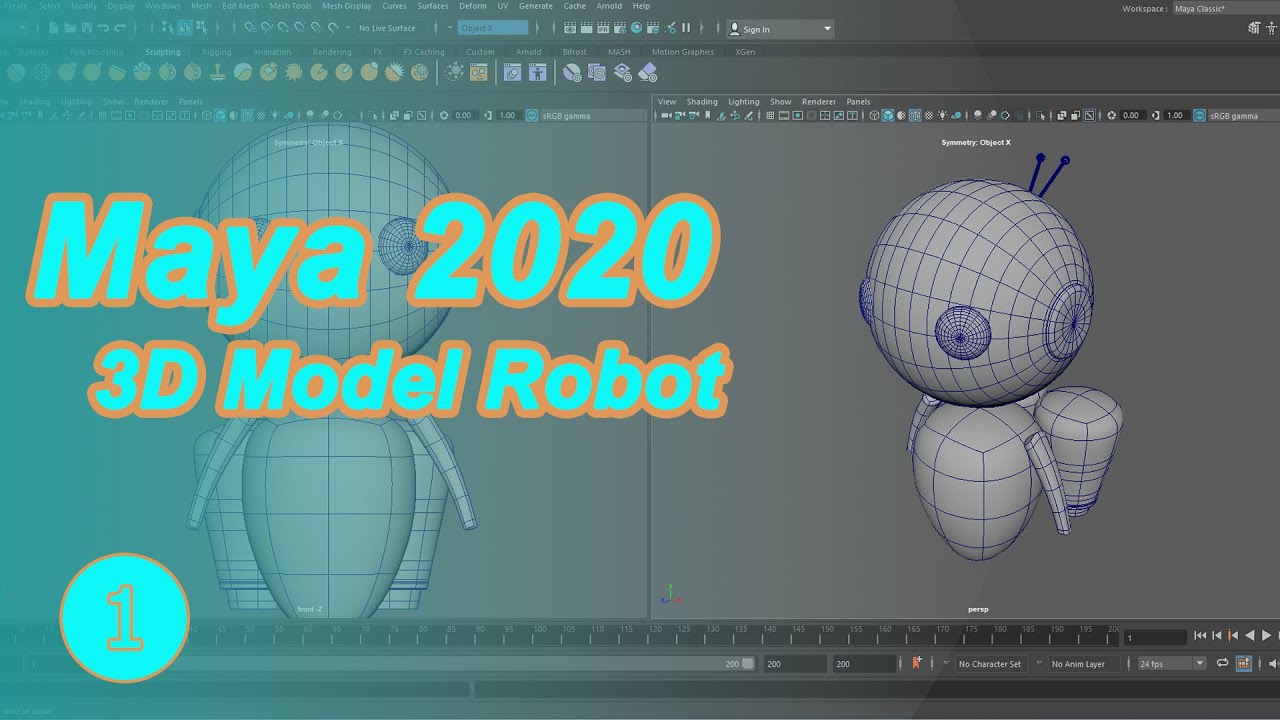Viewport: 1280px width, 720px height.
Task: Open Panels menu in persp panel
Action: pyautogui.click(x=858, y=101)
